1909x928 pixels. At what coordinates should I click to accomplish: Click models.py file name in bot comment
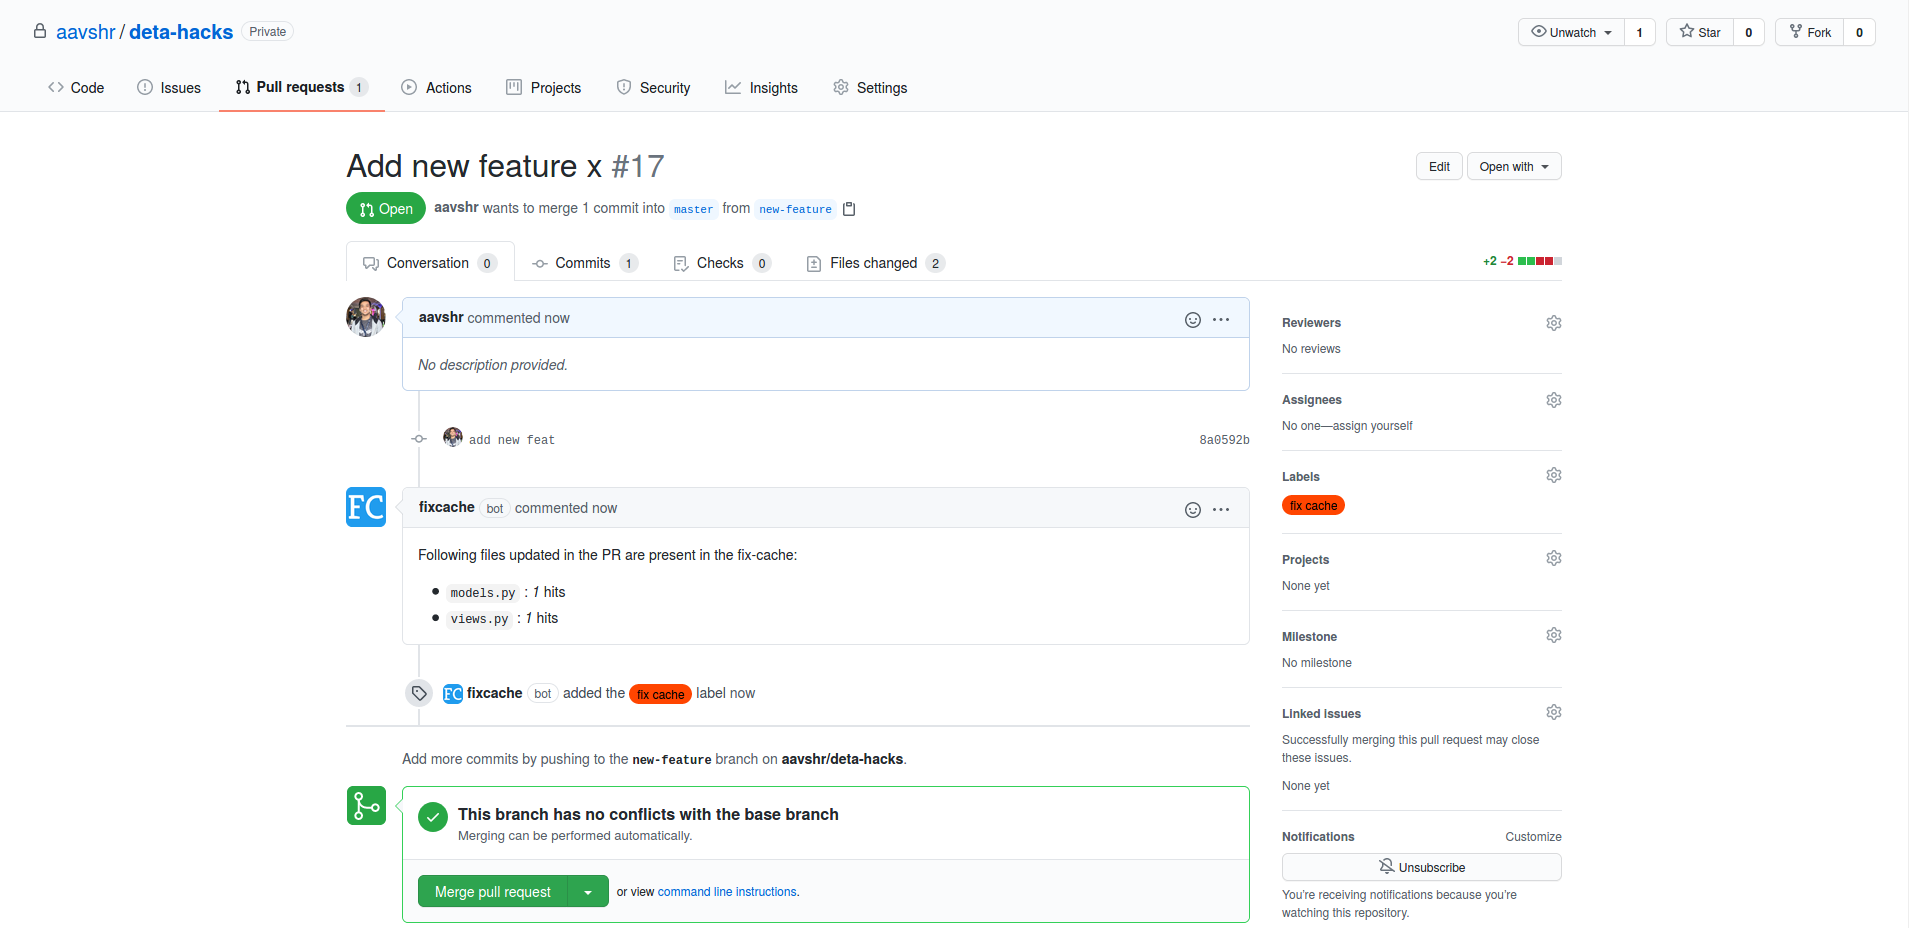pos(482,593)
